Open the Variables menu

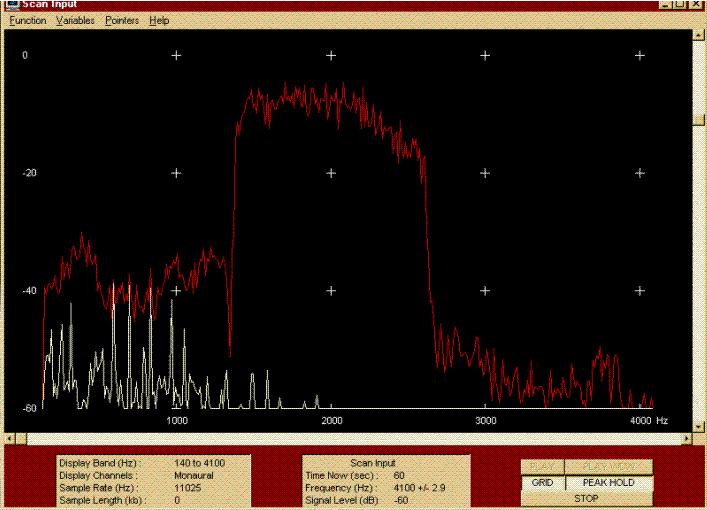[x=75, y=20]
